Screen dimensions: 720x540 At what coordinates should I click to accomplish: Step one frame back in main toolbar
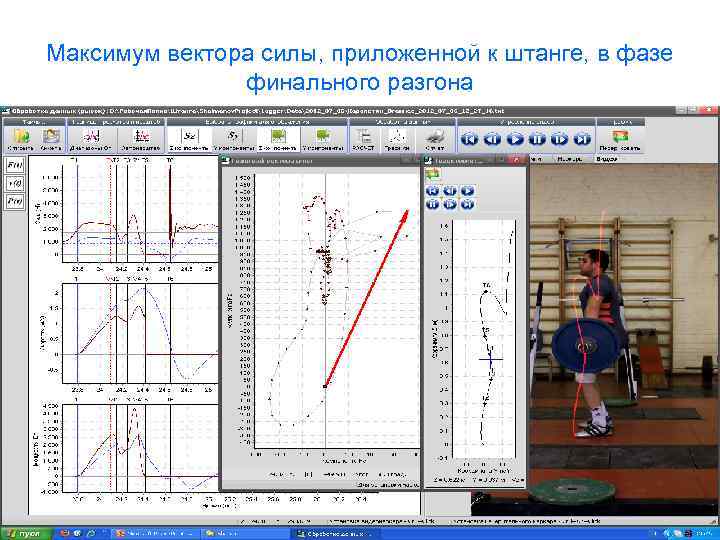(492, 138)
